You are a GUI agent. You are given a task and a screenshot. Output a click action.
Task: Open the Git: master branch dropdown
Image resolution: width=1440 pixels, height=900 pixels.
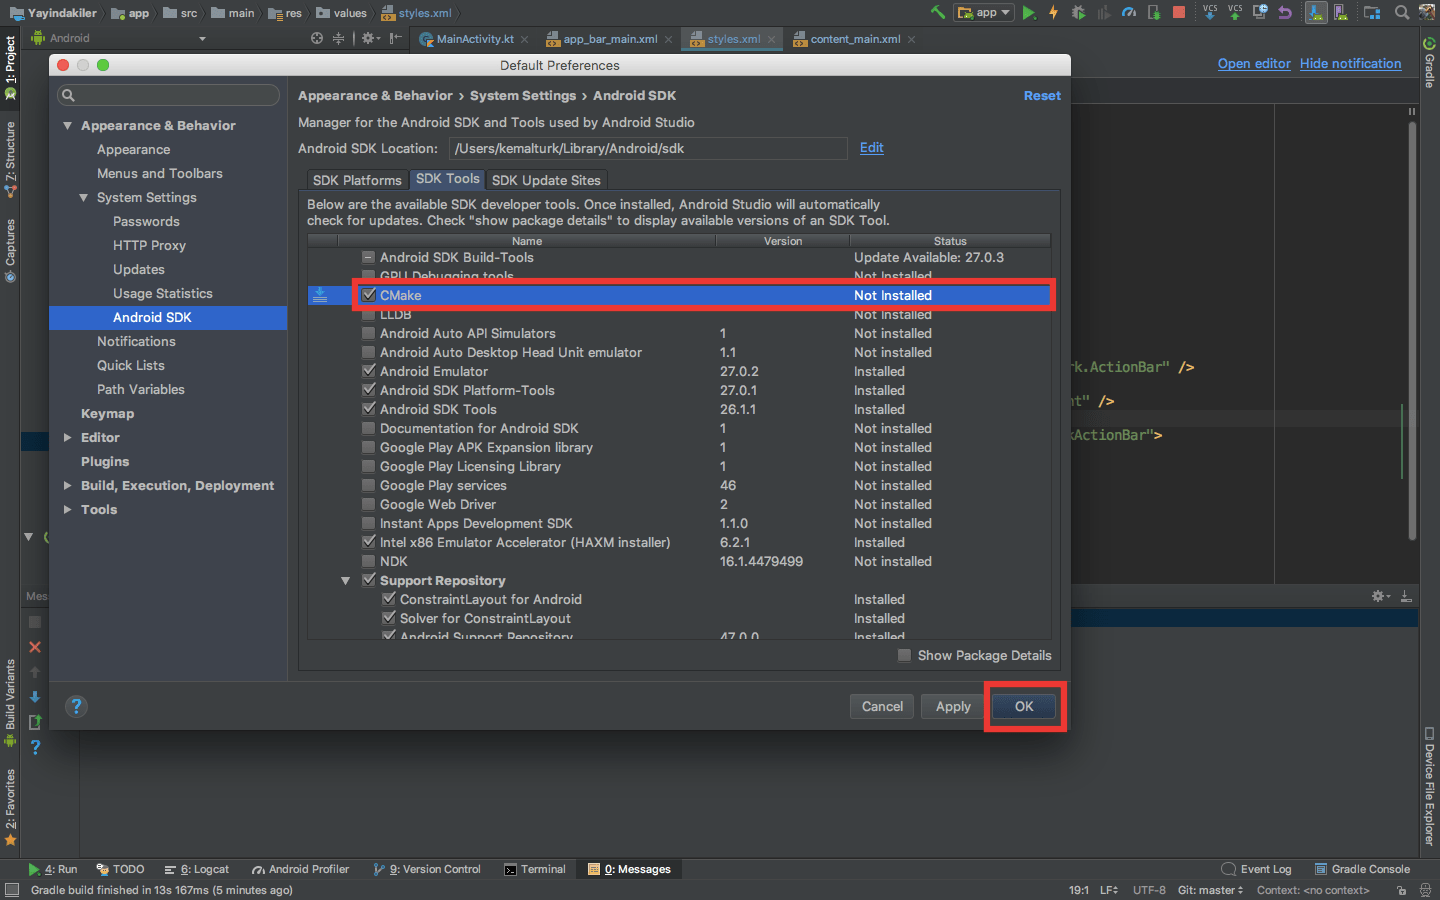point(1210,890)
